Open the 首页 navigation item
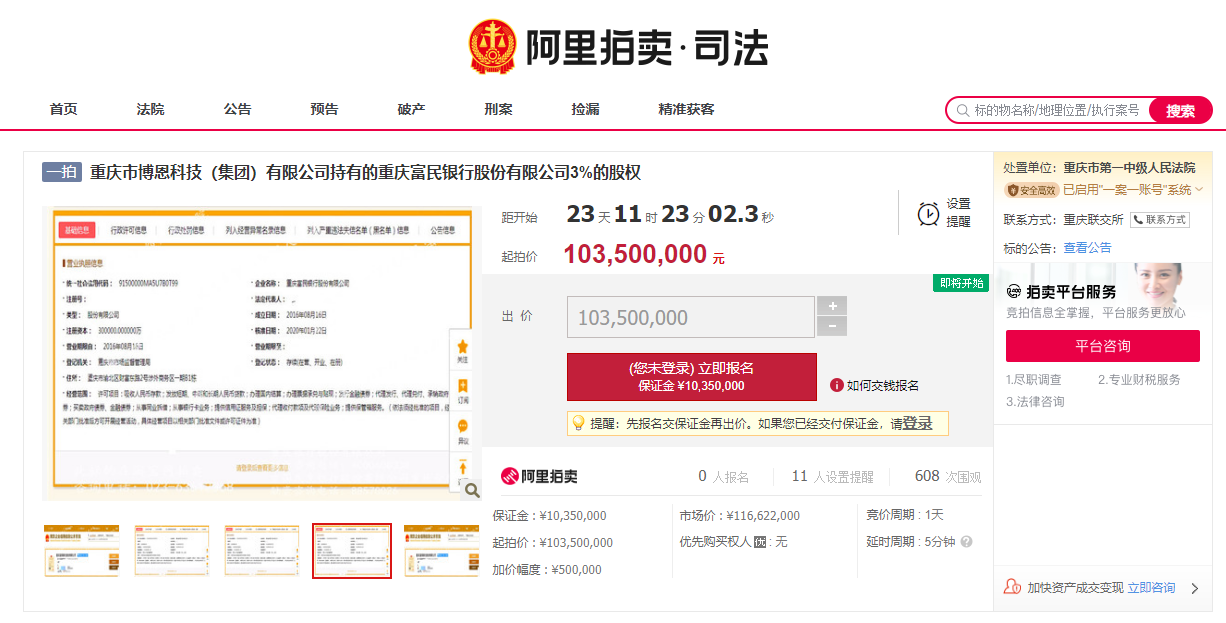Screen dimensions: 1226x623 coord(64,109)
